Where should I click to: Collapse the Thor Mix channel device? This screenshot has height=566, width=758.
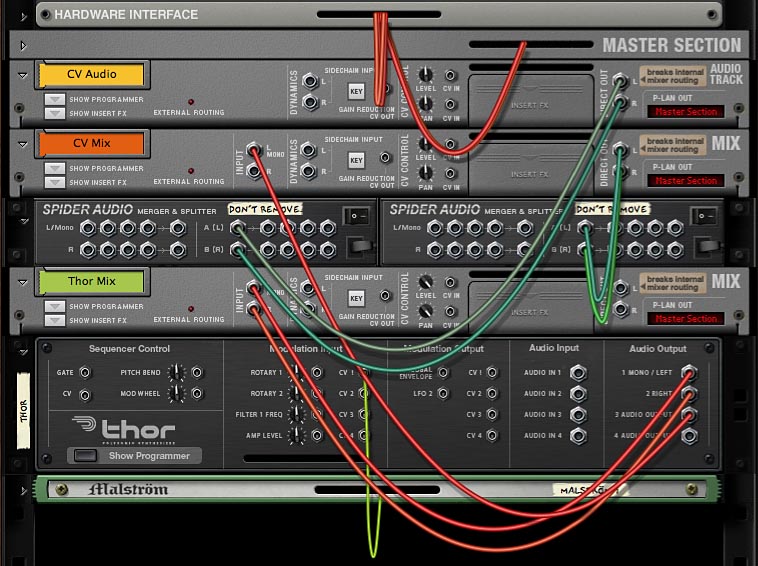(x=22, y=282)
